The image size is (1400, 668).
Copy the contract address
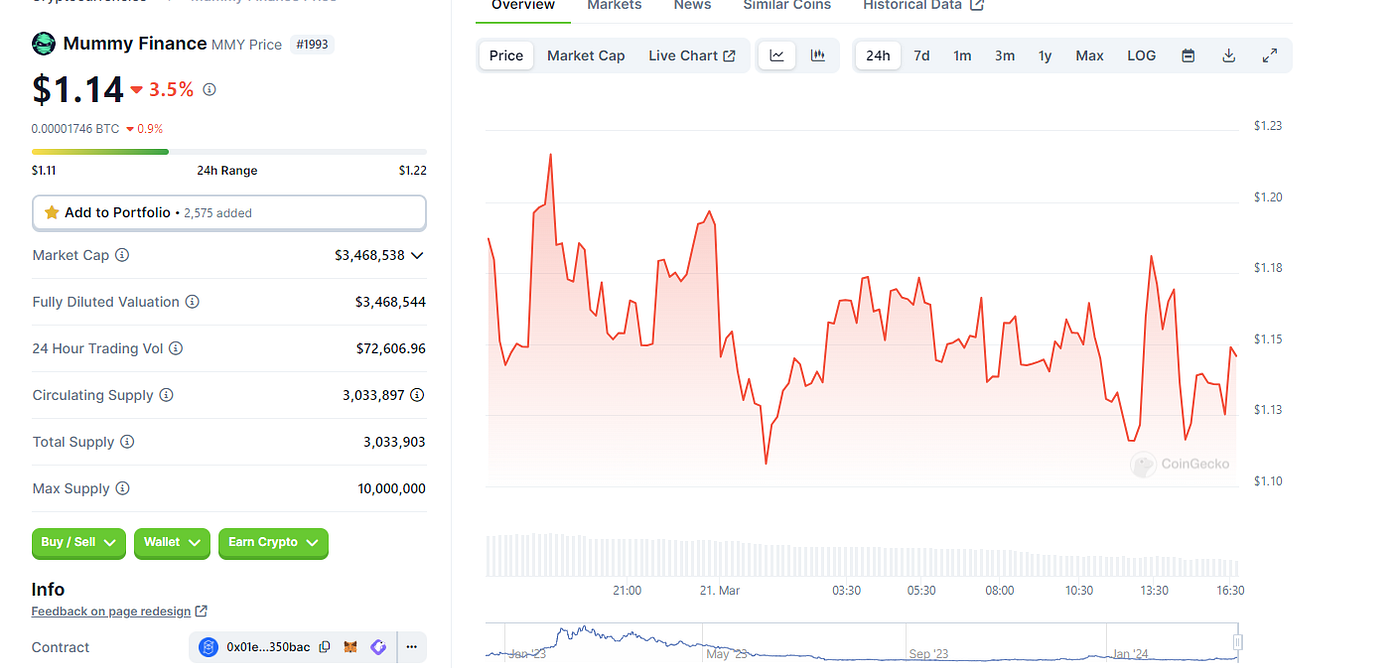click(324, 647)
